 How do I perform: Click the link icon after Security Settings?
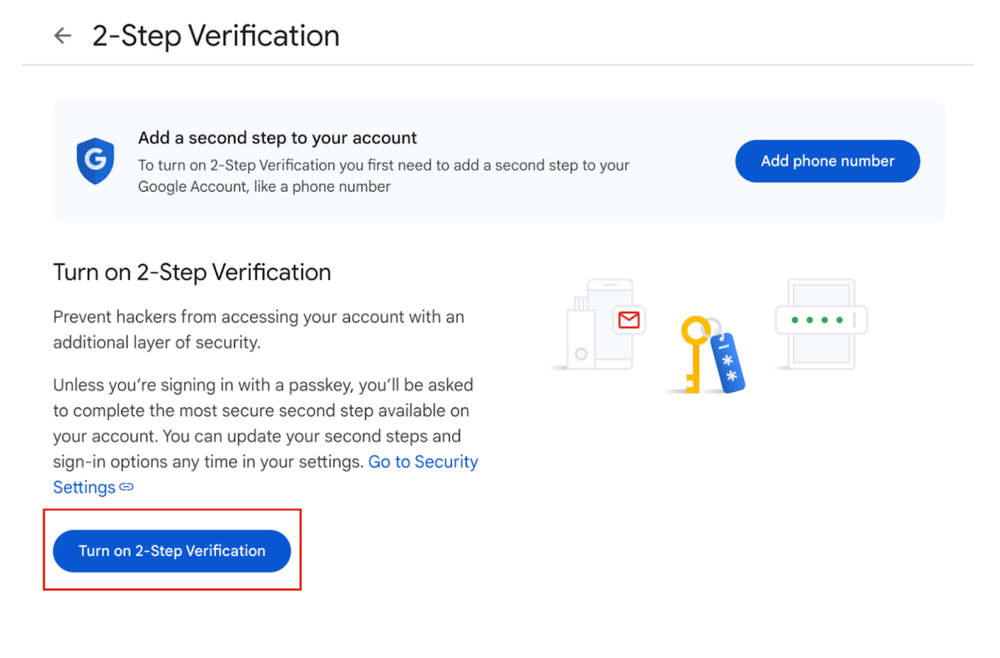coord(127,488)
